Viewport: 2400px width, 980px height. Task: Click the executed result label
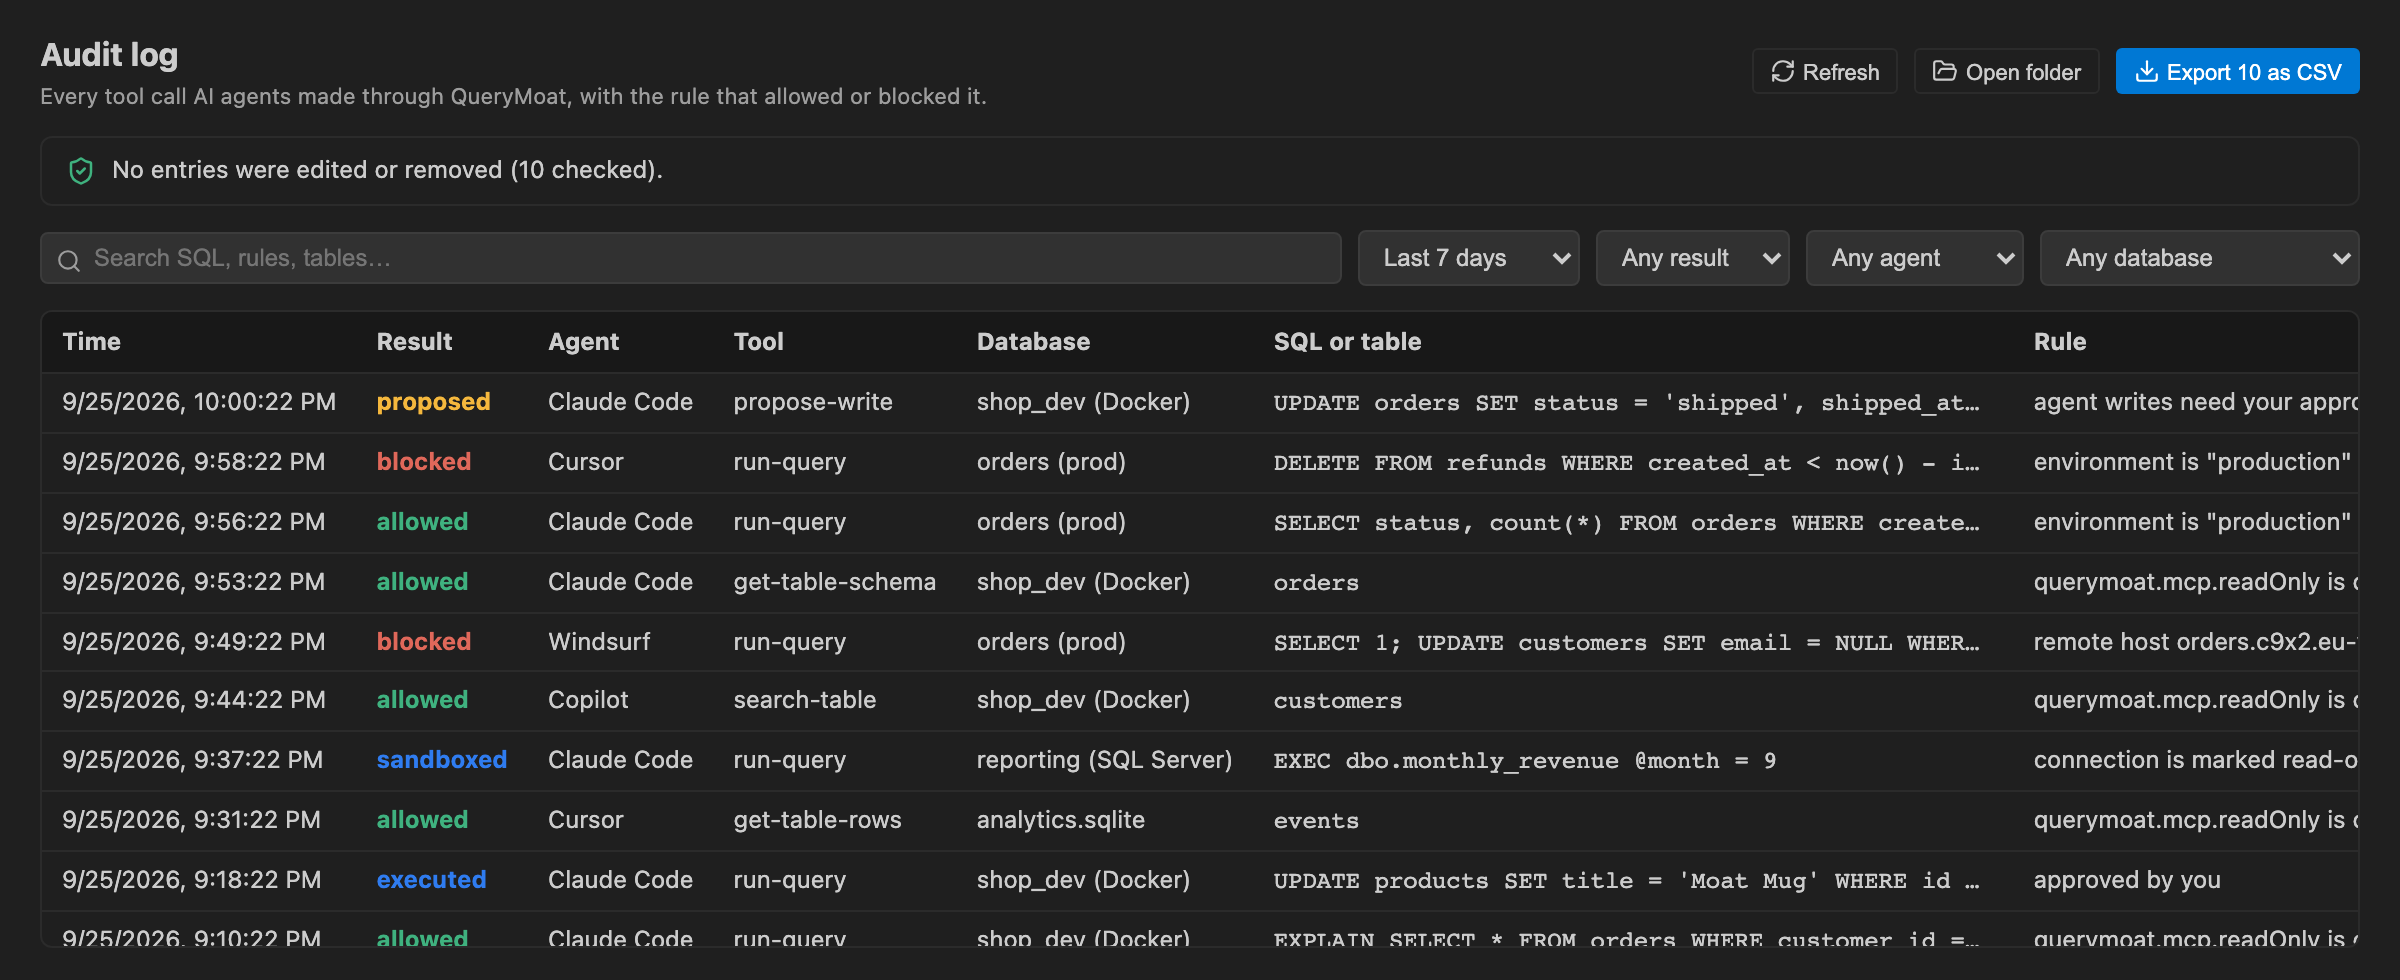click(431, 880)
